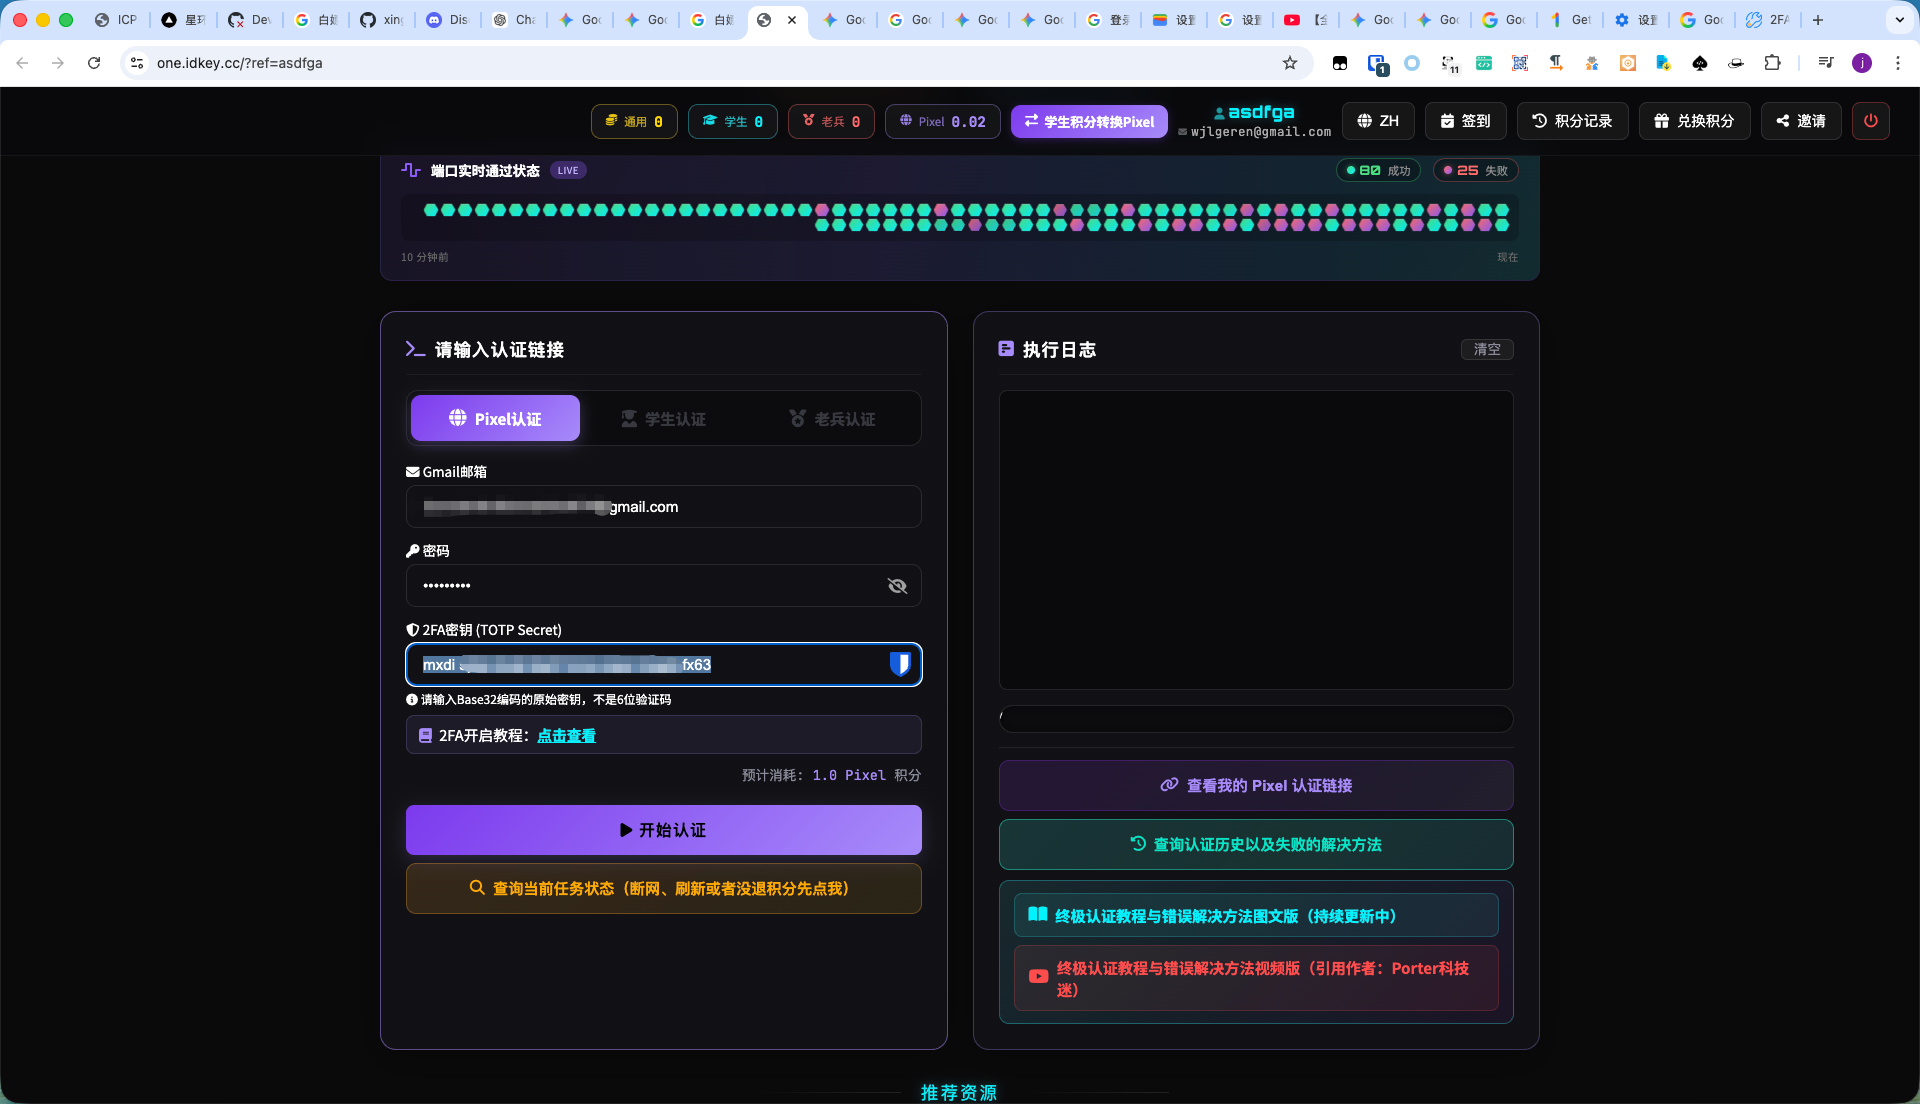Click the execution log progress bar

click(1256, 718)
